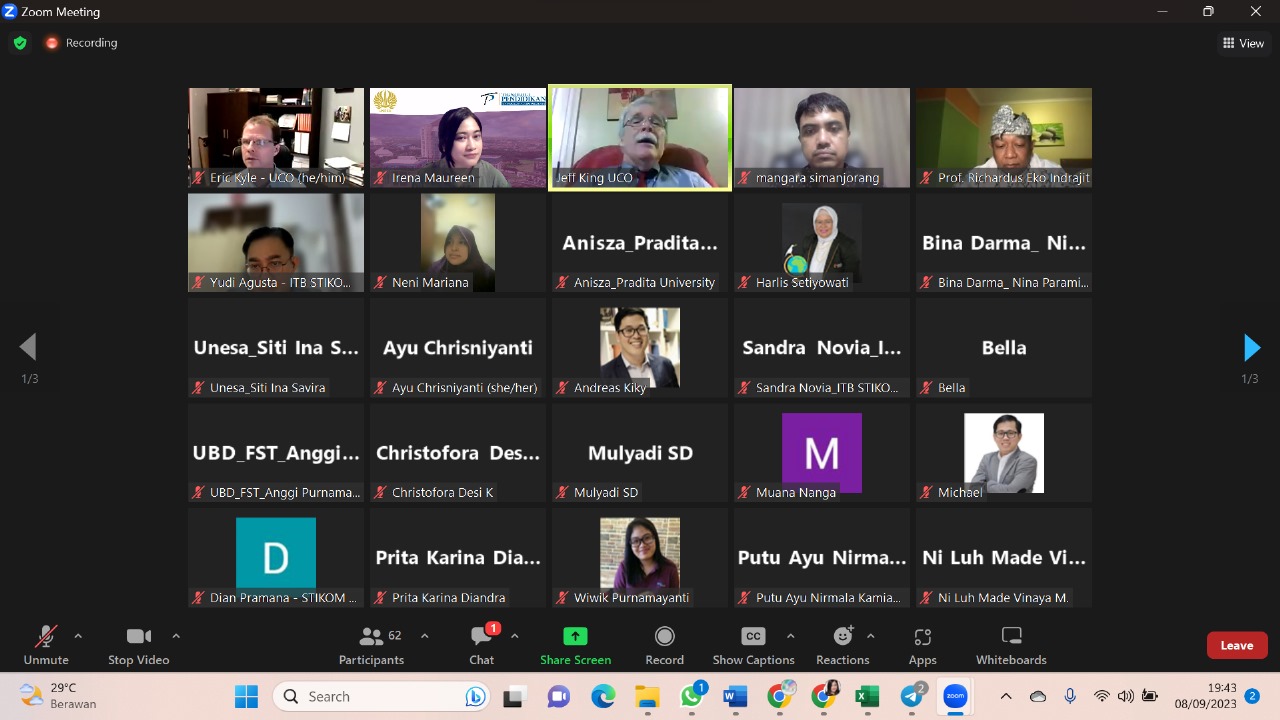Click the green encryption shield icon

click(x=20, y=43)
